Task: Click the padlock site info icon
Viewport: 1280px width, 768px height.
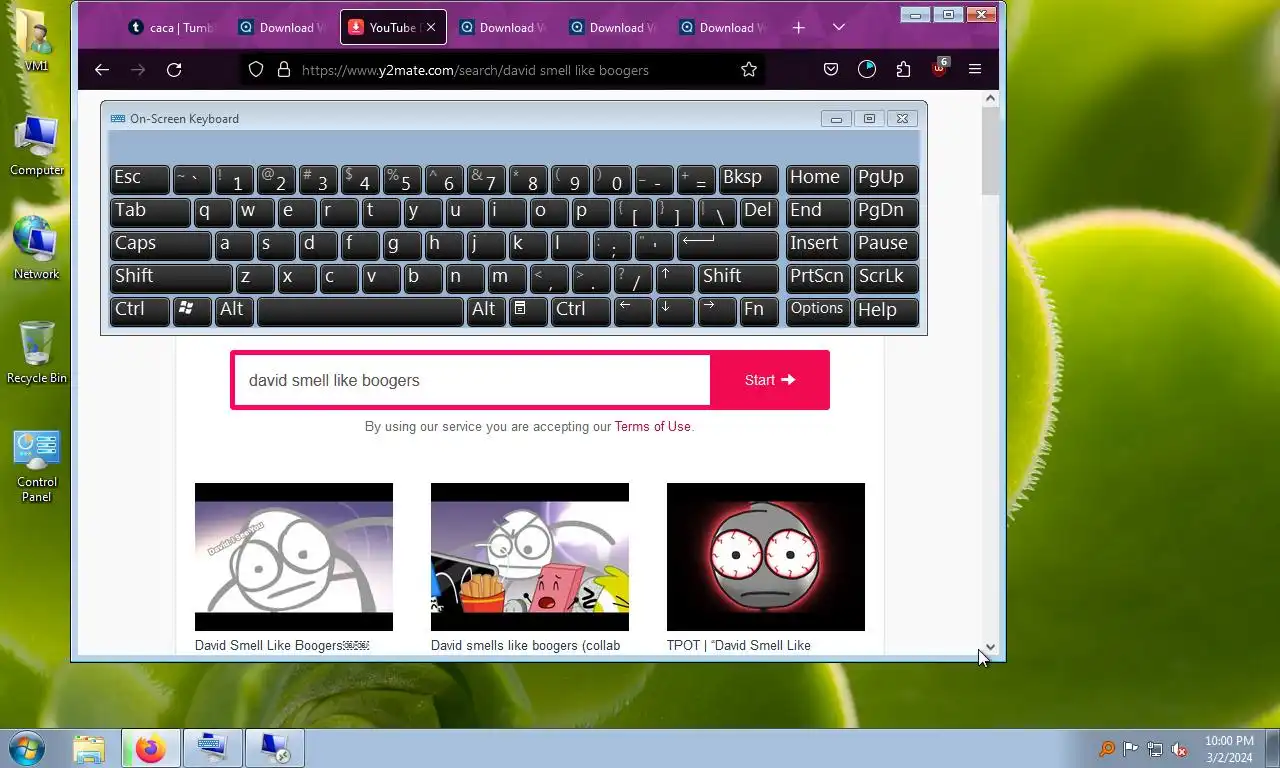Action: (283, 69)
